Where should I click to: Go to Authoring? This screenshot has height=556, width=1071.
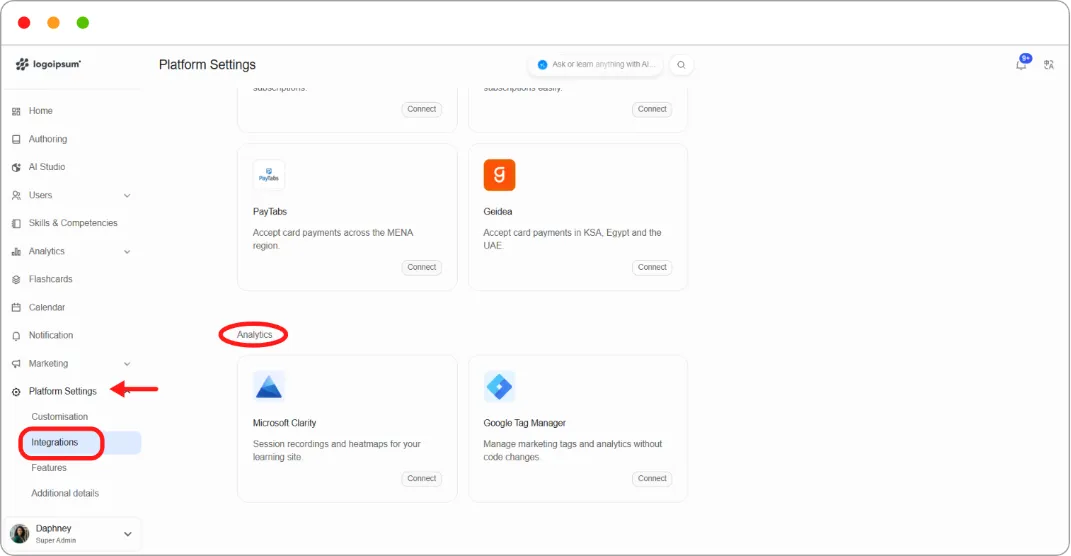coord(48,139)
